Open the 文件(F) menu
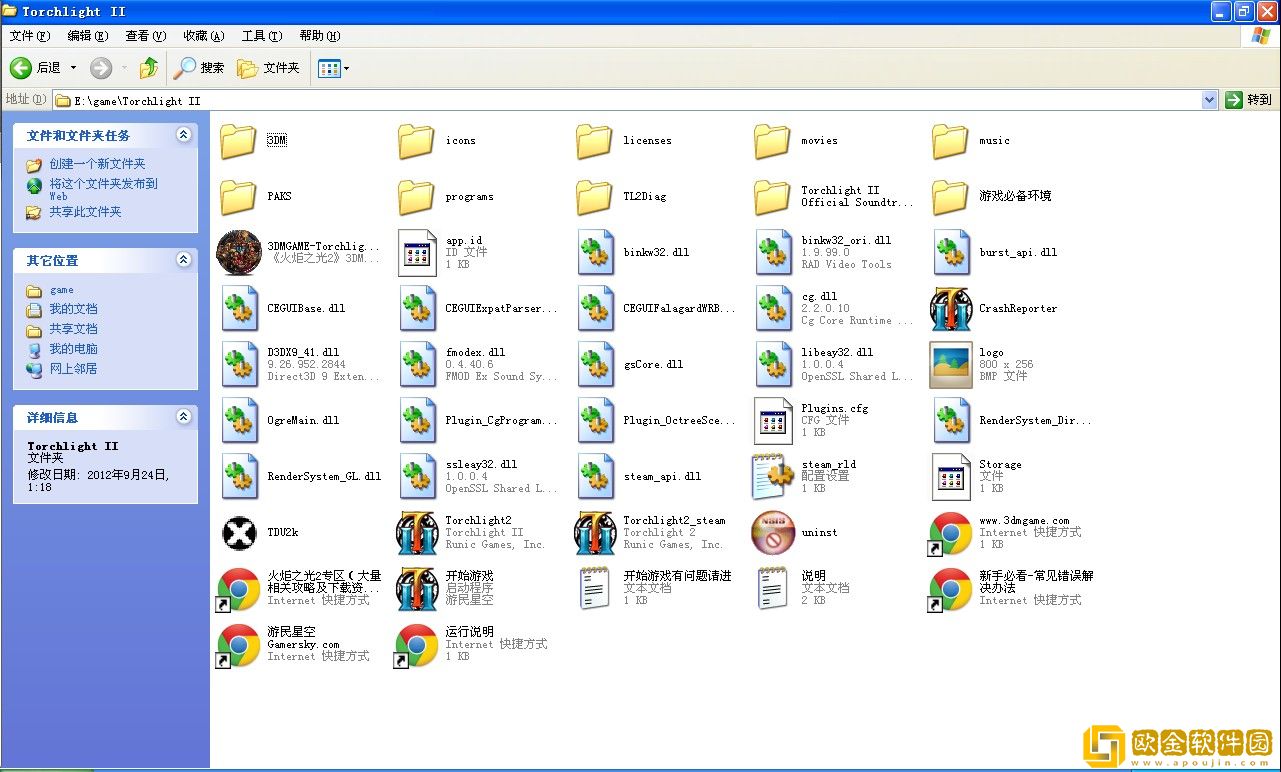This screenshot has height=772, width=1281. (x=29, y=36)
